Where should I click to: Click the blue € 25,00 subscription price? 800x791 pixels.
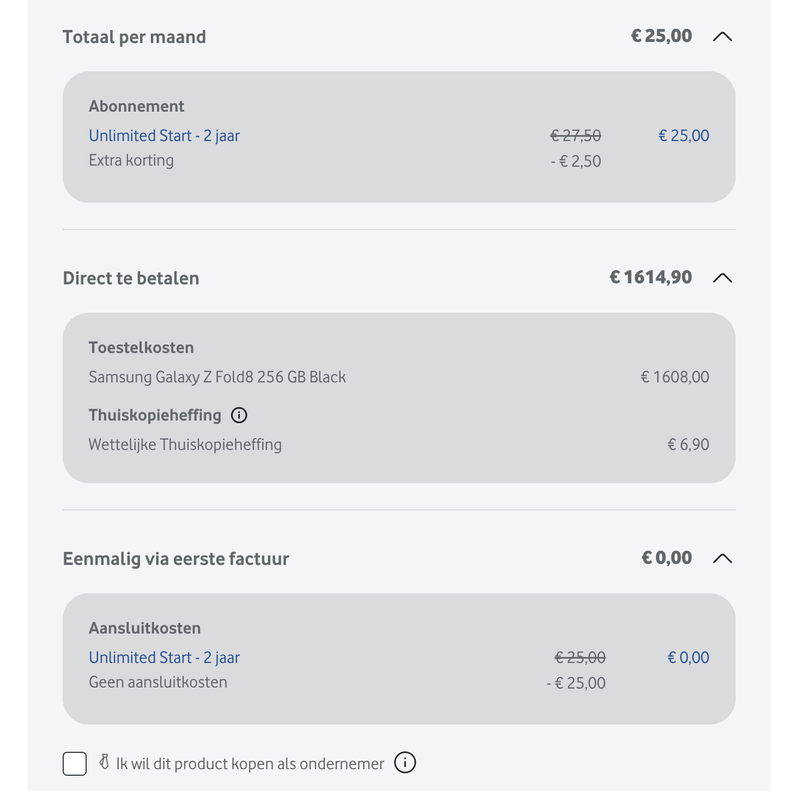684,136
